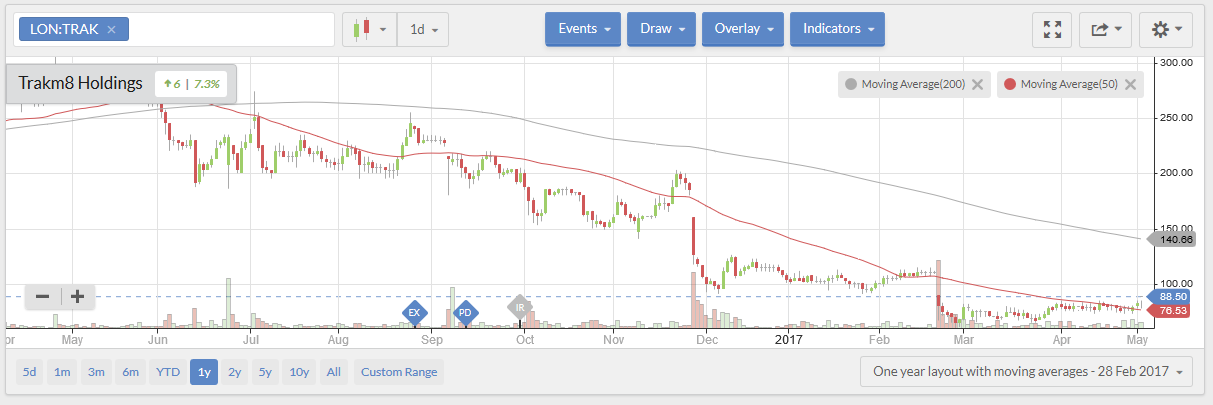Expand the Overlay dropdown menu
The image size is (1213, 405).
pos(742,29)
